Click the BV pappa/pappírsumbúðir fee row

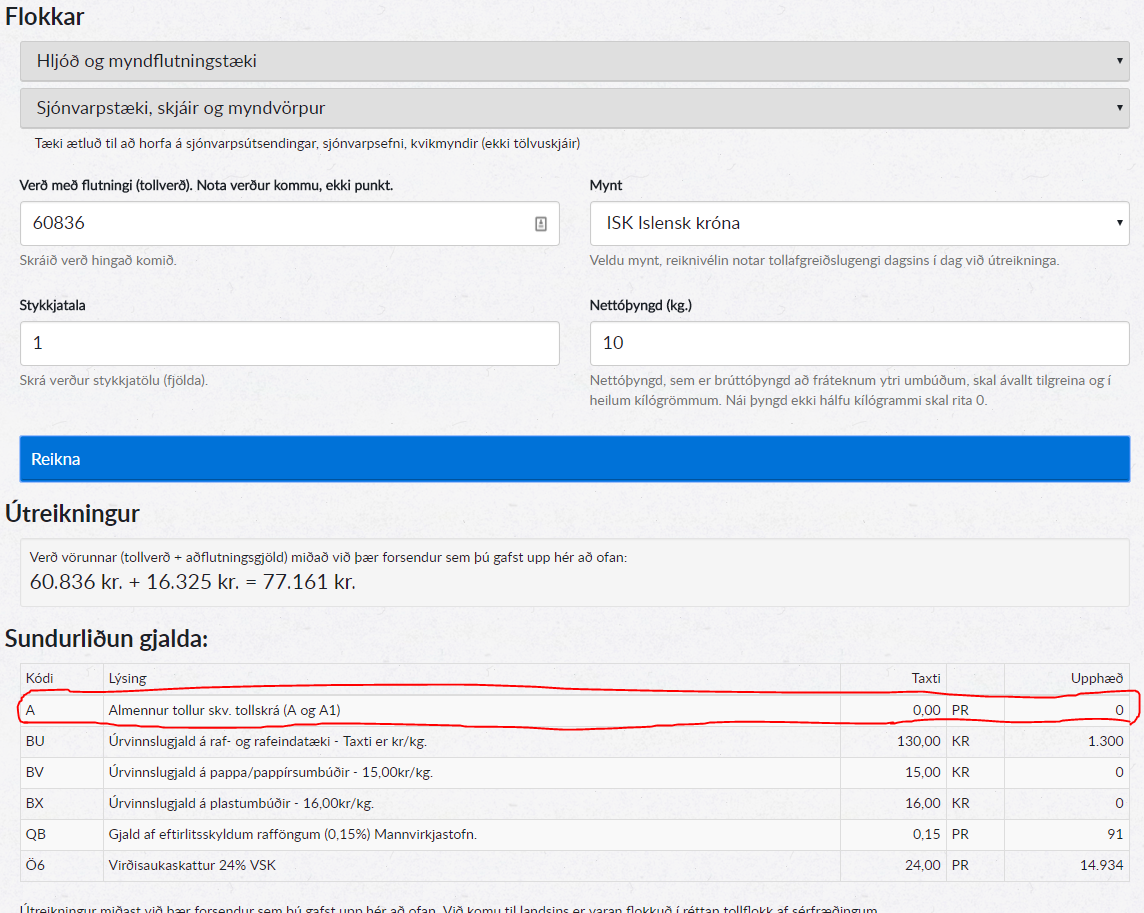tap(470, 772)
